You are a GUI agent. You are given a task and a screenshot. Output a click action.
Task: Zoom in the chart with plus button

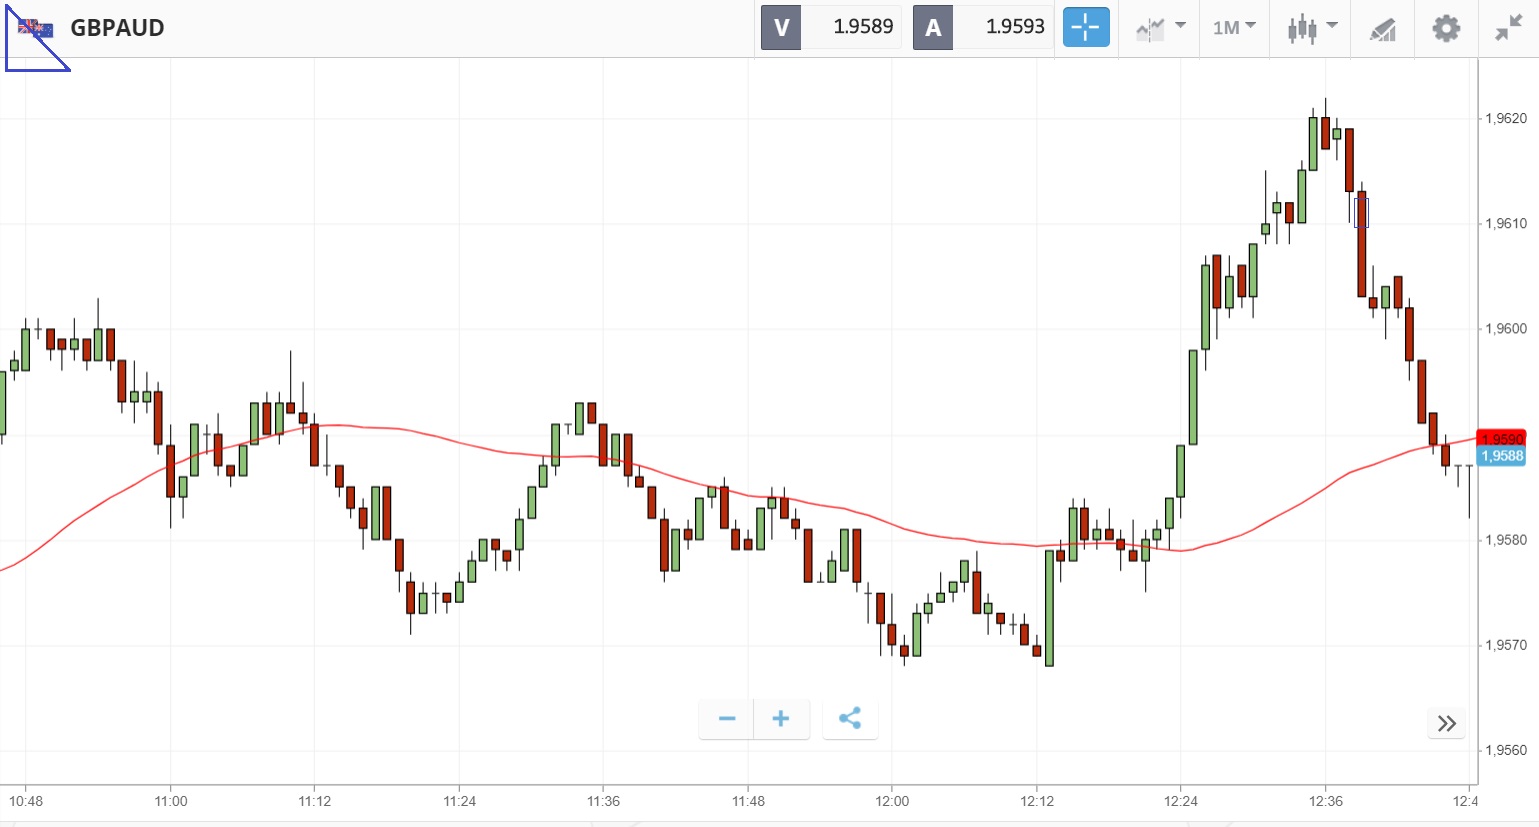coord(781,719)
